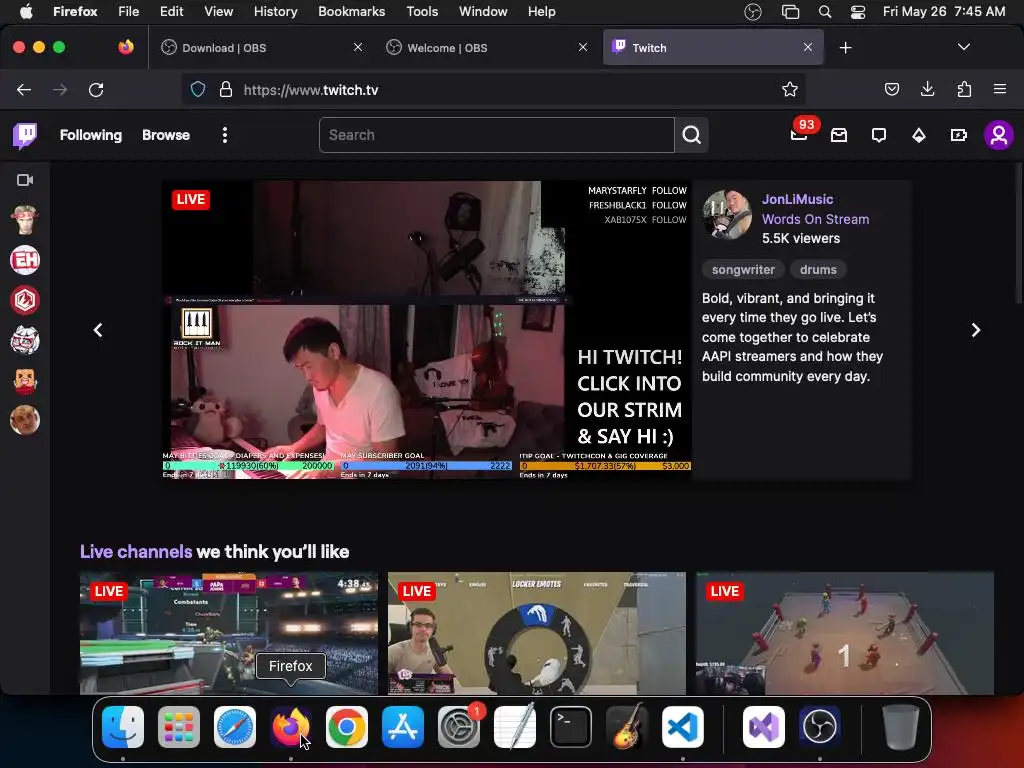This screenshot has height=768, width=1024.
Task: Click the Firefox reload button
Action: click(96, 89)
